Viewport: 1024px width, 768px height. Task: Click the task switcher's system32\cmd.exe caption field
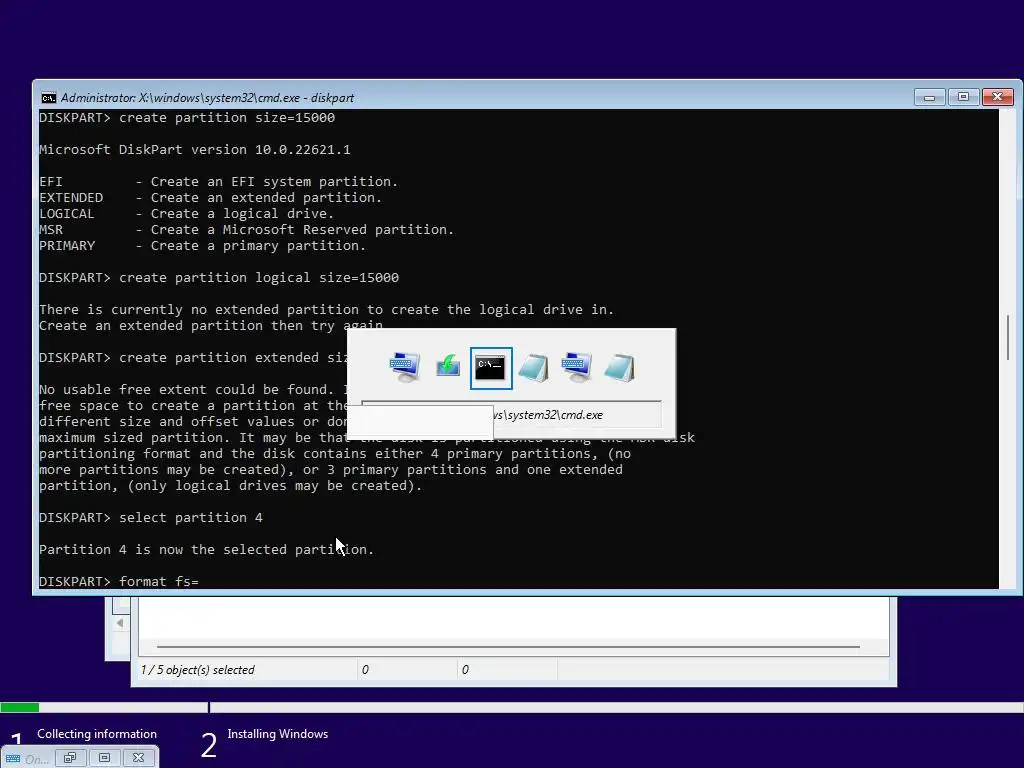511,415
